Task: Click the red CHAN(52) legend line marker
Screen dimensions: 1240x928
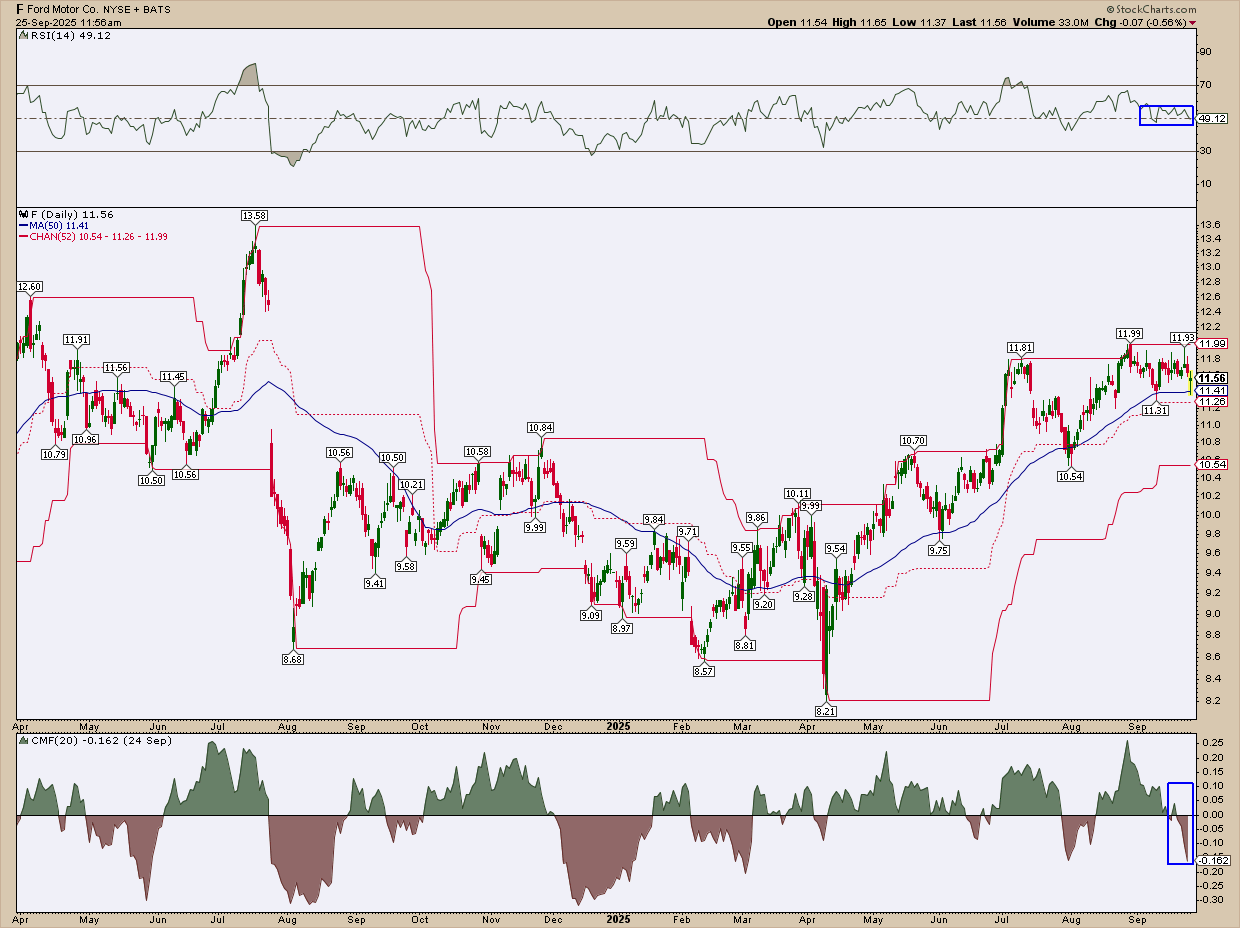Action: [21, 237]
